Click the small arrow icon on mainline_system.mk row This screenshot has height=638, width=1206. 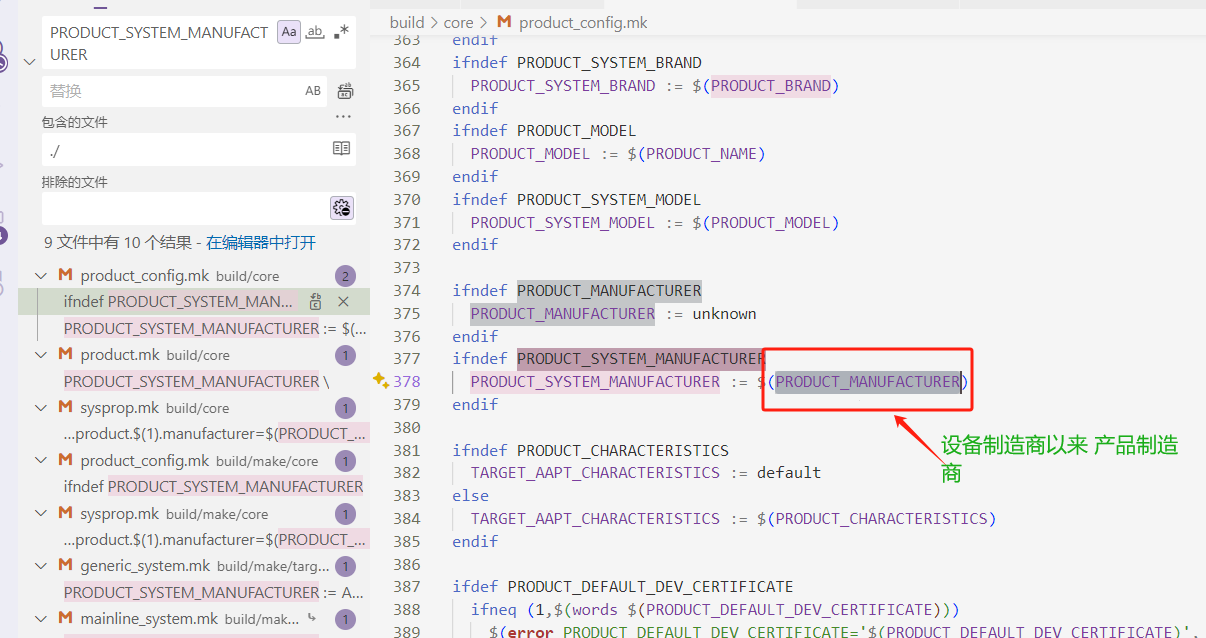point(312,618)
